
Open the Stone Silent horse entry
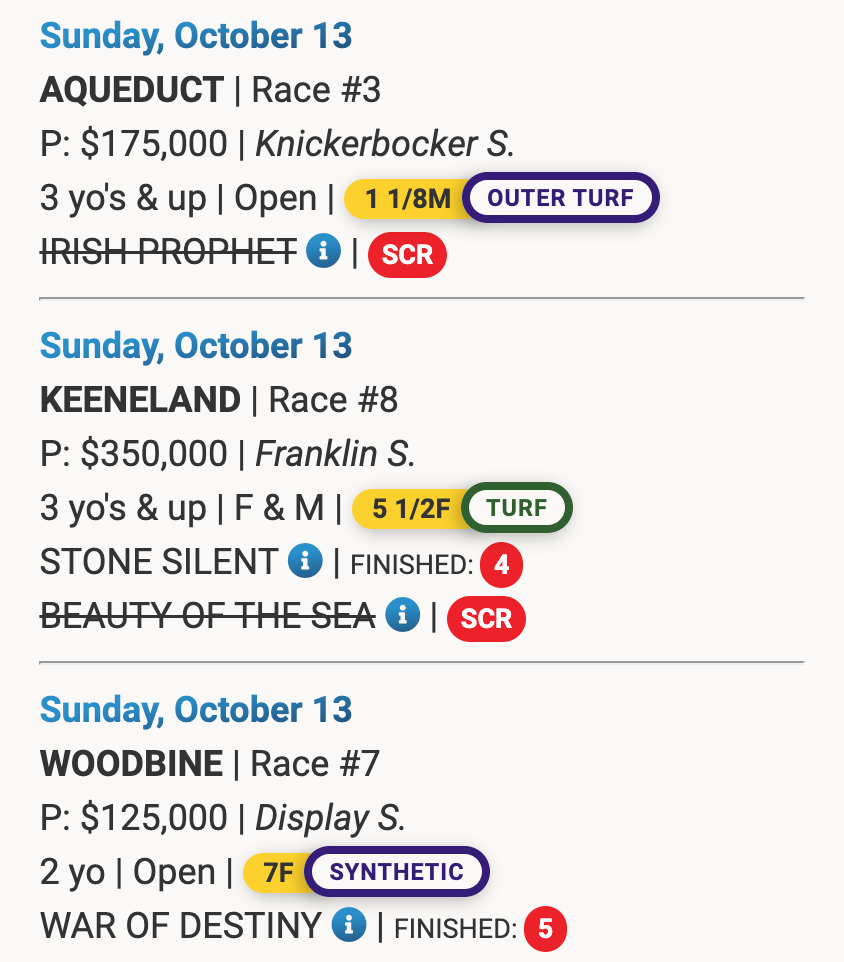pyautogui.click(x=158, y=562)
